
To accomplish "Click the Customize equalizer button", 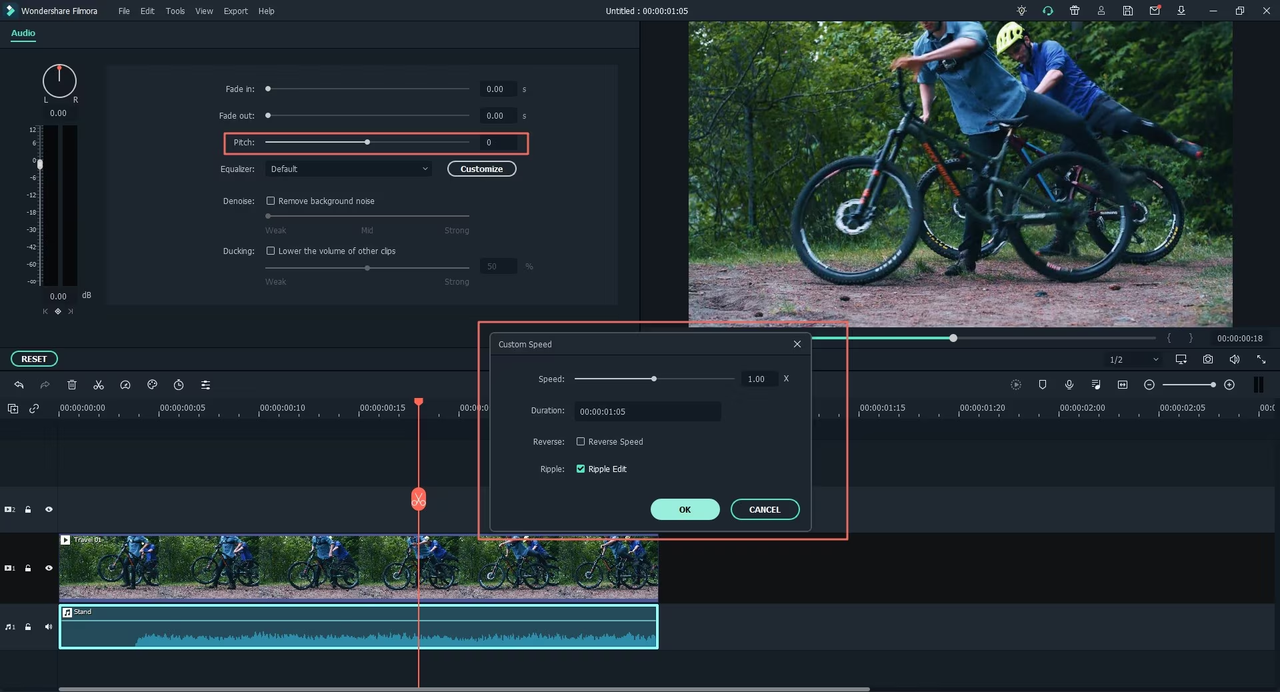I will 481,169.
